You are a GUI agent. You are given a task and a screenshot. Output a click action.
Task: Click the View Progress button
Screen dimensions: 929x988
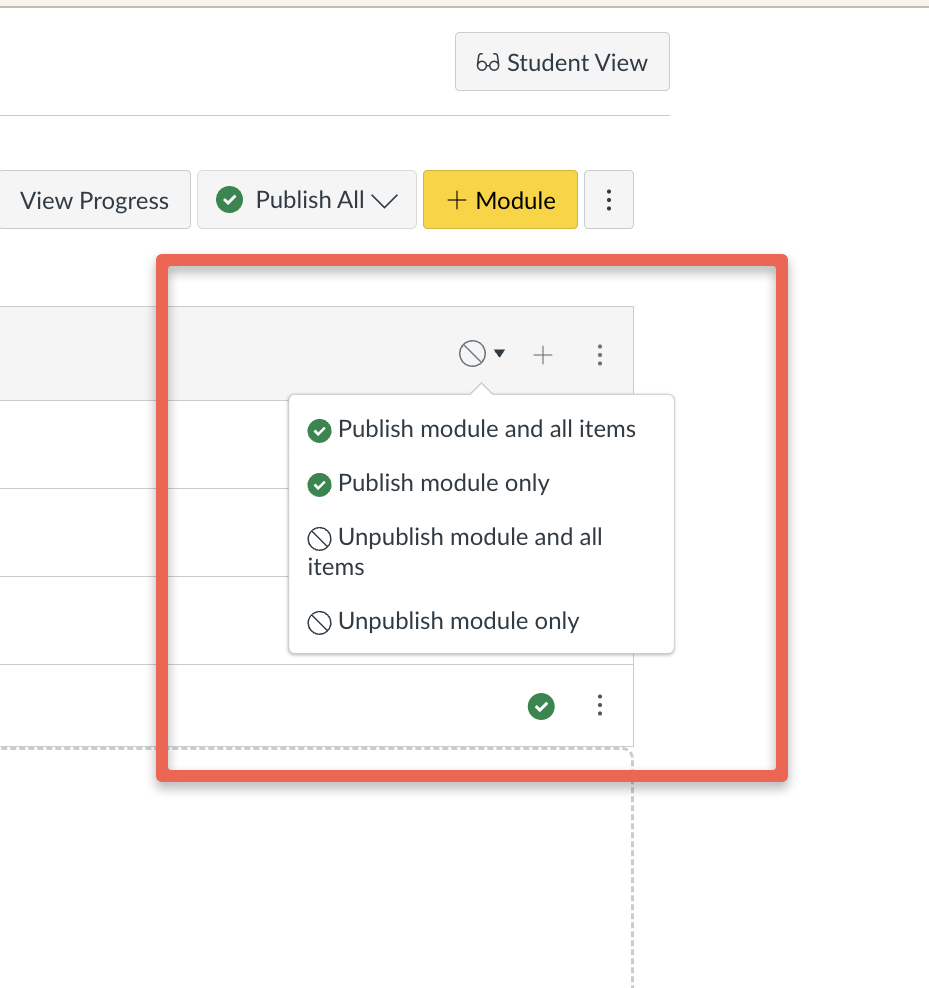point(94,199)
